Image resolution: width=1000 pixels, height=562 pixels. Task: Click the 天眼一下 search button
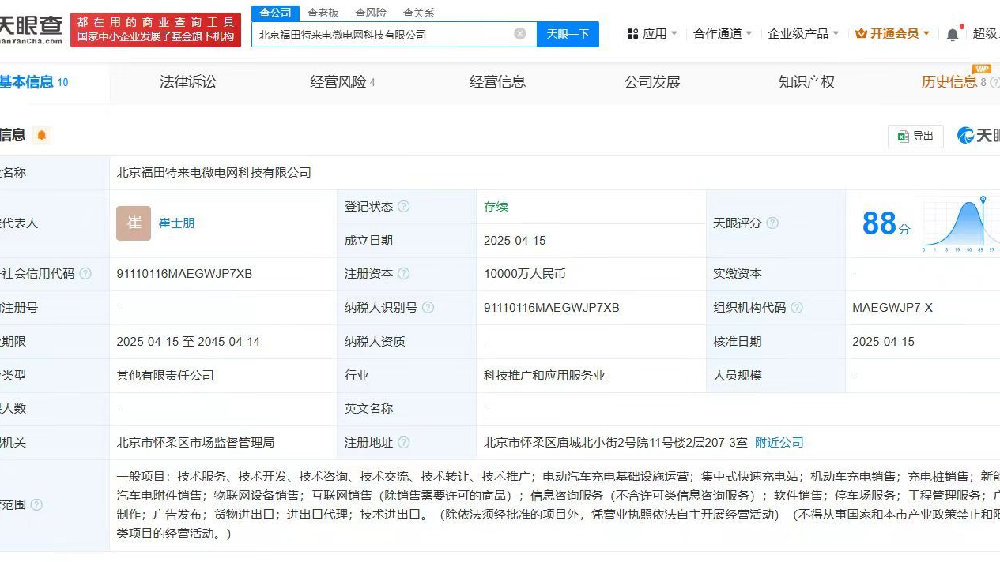pos(568,34)
